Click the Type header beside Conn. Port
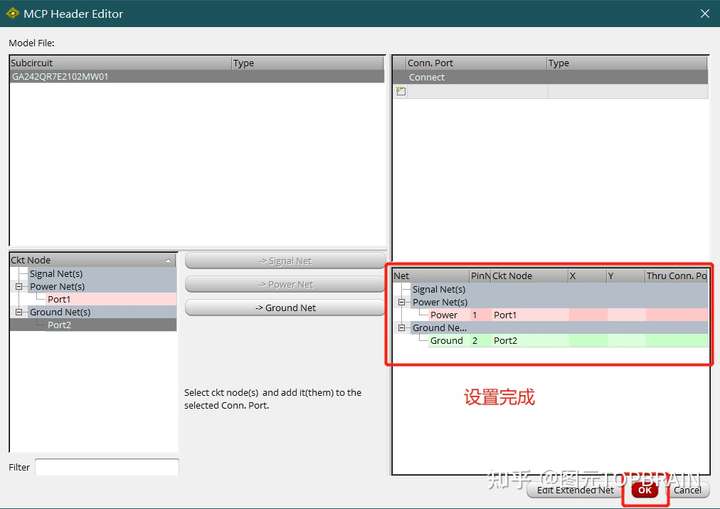The height and width of the screenshot is (509, 720). (x=627, y=63)
